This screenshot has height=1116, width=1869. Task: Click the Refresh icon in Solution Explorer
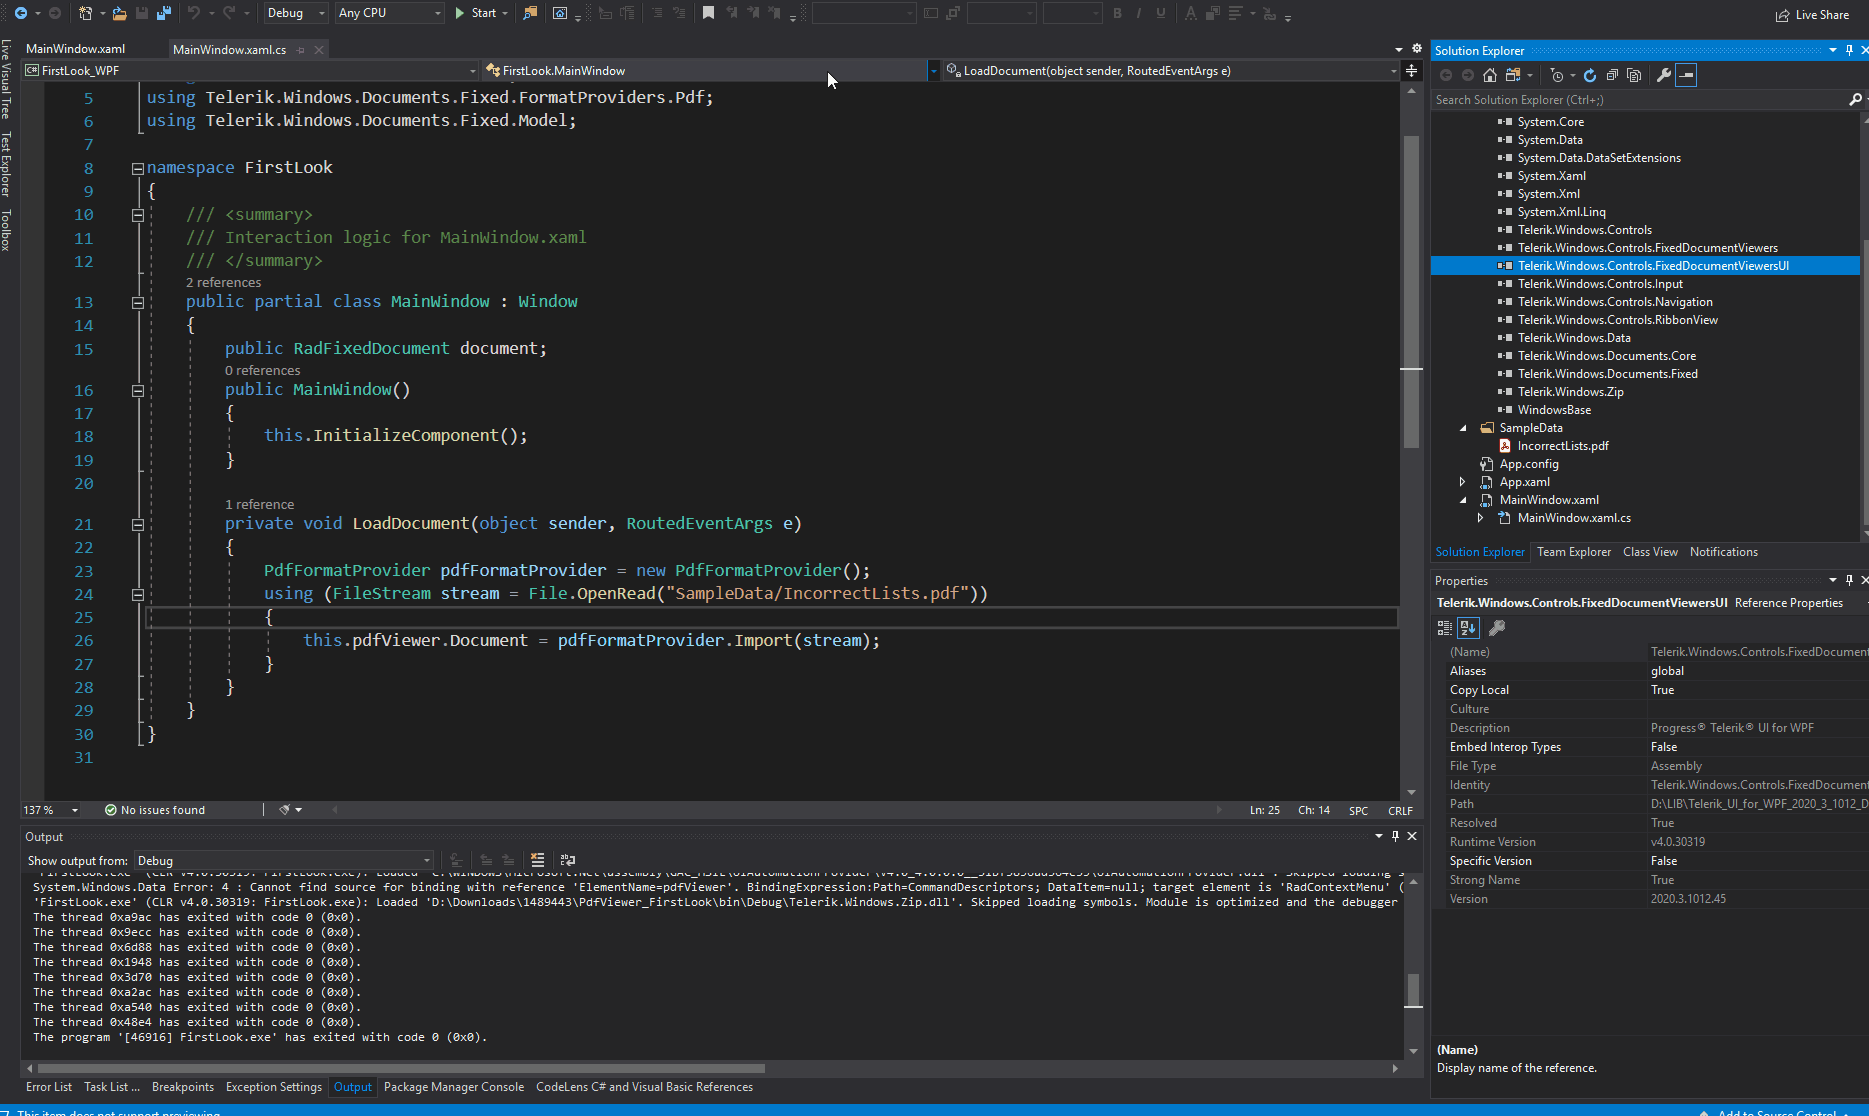pyautogui.click(x=1590, y=75)
